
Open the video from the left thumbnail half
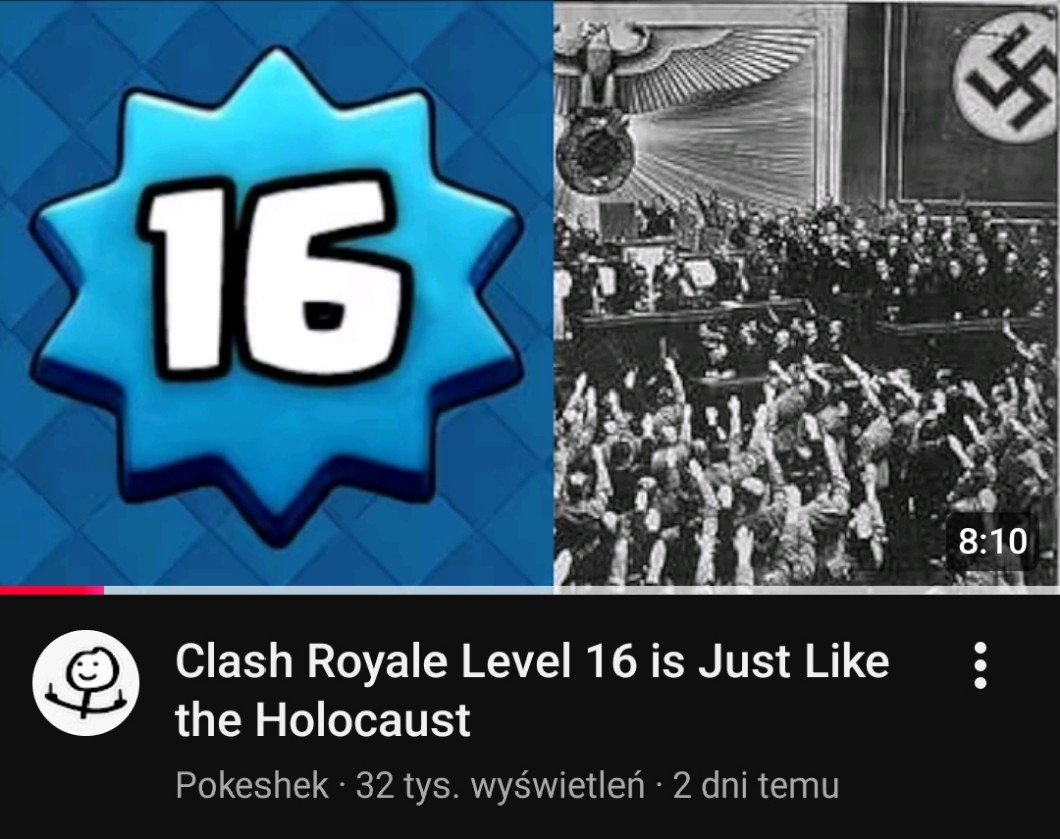click(276, 293)
